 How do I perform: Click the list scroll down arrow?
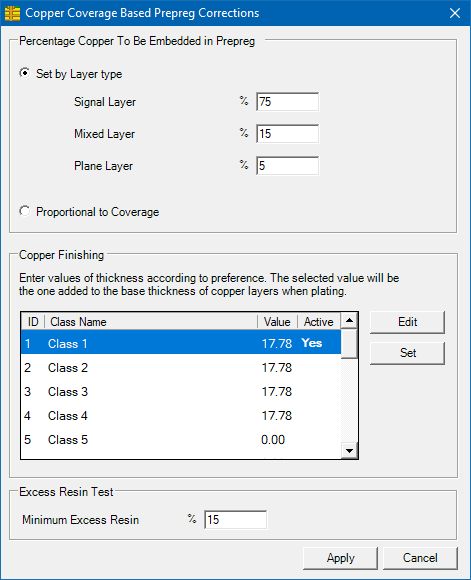point(349,451)
